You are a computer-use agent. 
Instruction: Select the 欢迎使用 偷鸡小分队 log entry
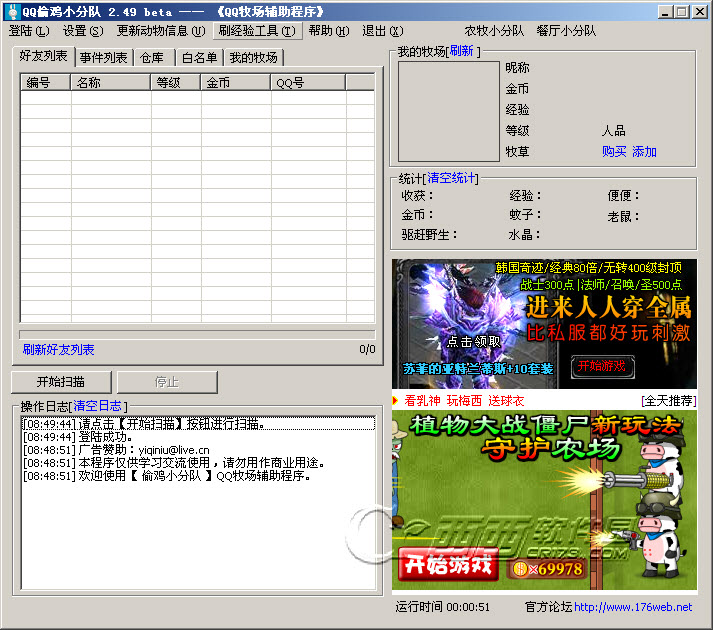coord(198,476)
